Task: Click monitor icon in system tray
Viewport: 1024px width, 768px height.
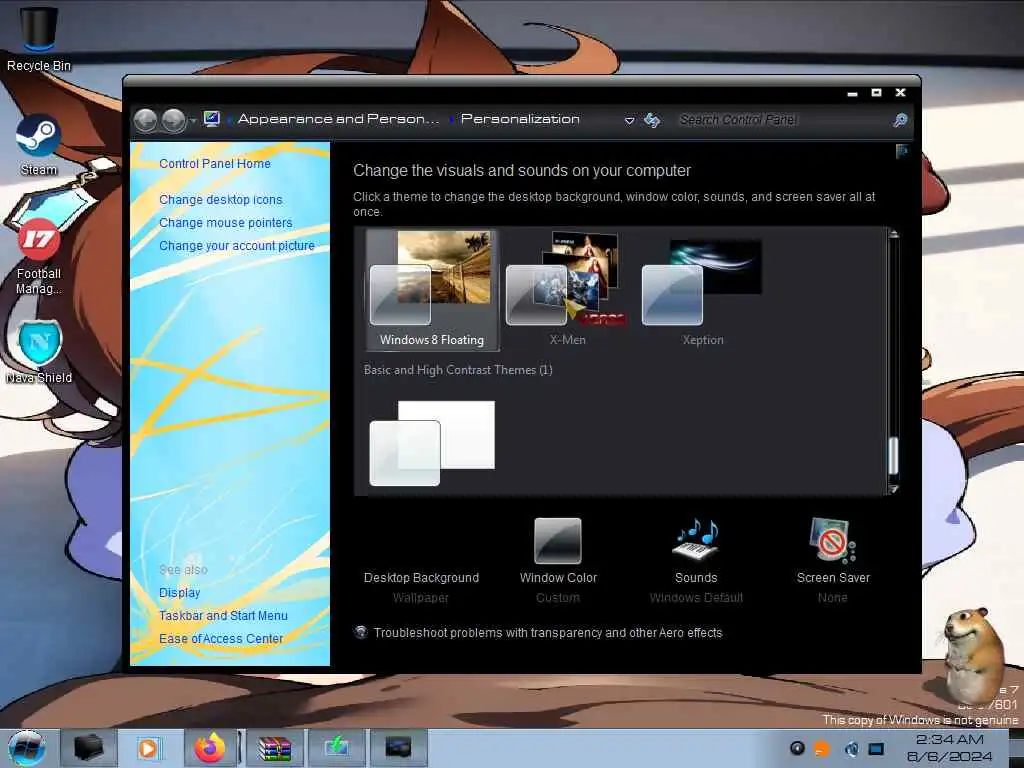Action: (876, 749)
